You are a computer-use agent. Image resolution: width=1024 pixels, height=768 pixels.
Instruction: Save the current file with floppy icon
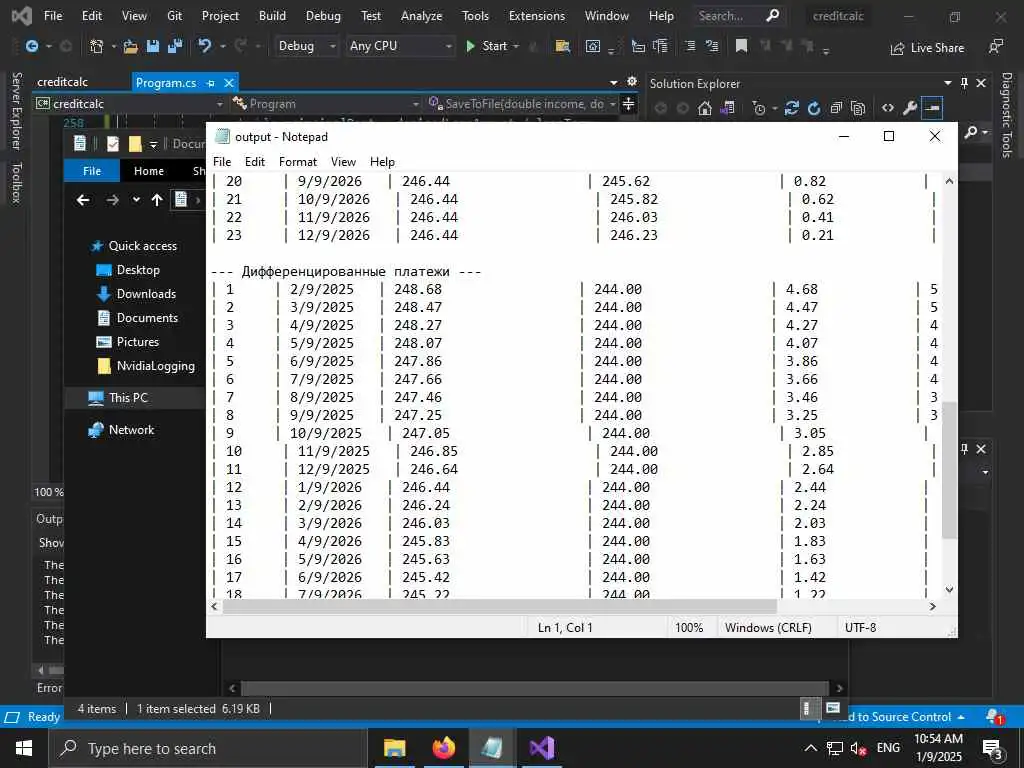[x=153, y=46]
